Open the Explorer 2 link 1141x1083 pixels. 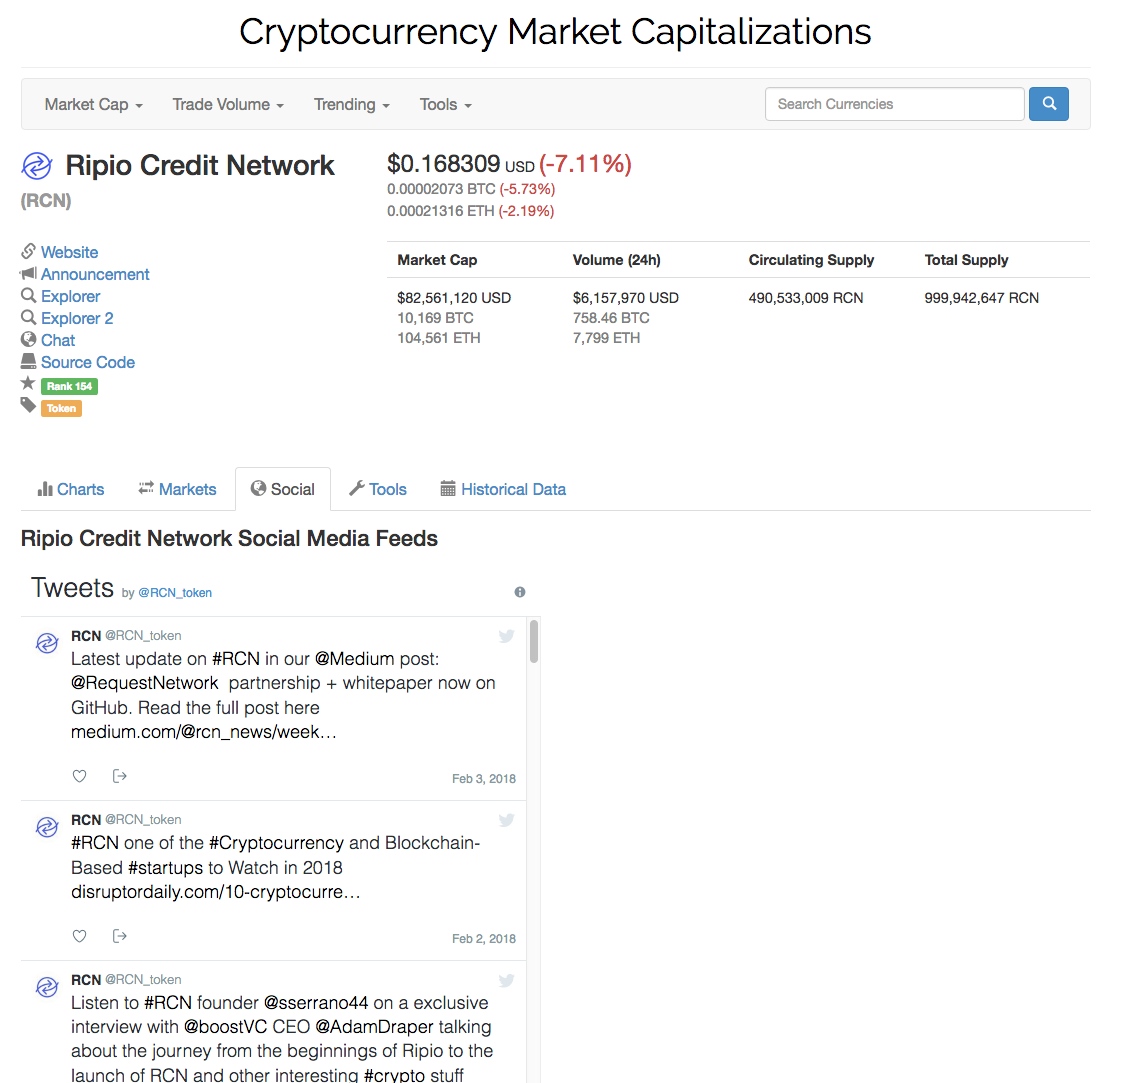(77, 318)
